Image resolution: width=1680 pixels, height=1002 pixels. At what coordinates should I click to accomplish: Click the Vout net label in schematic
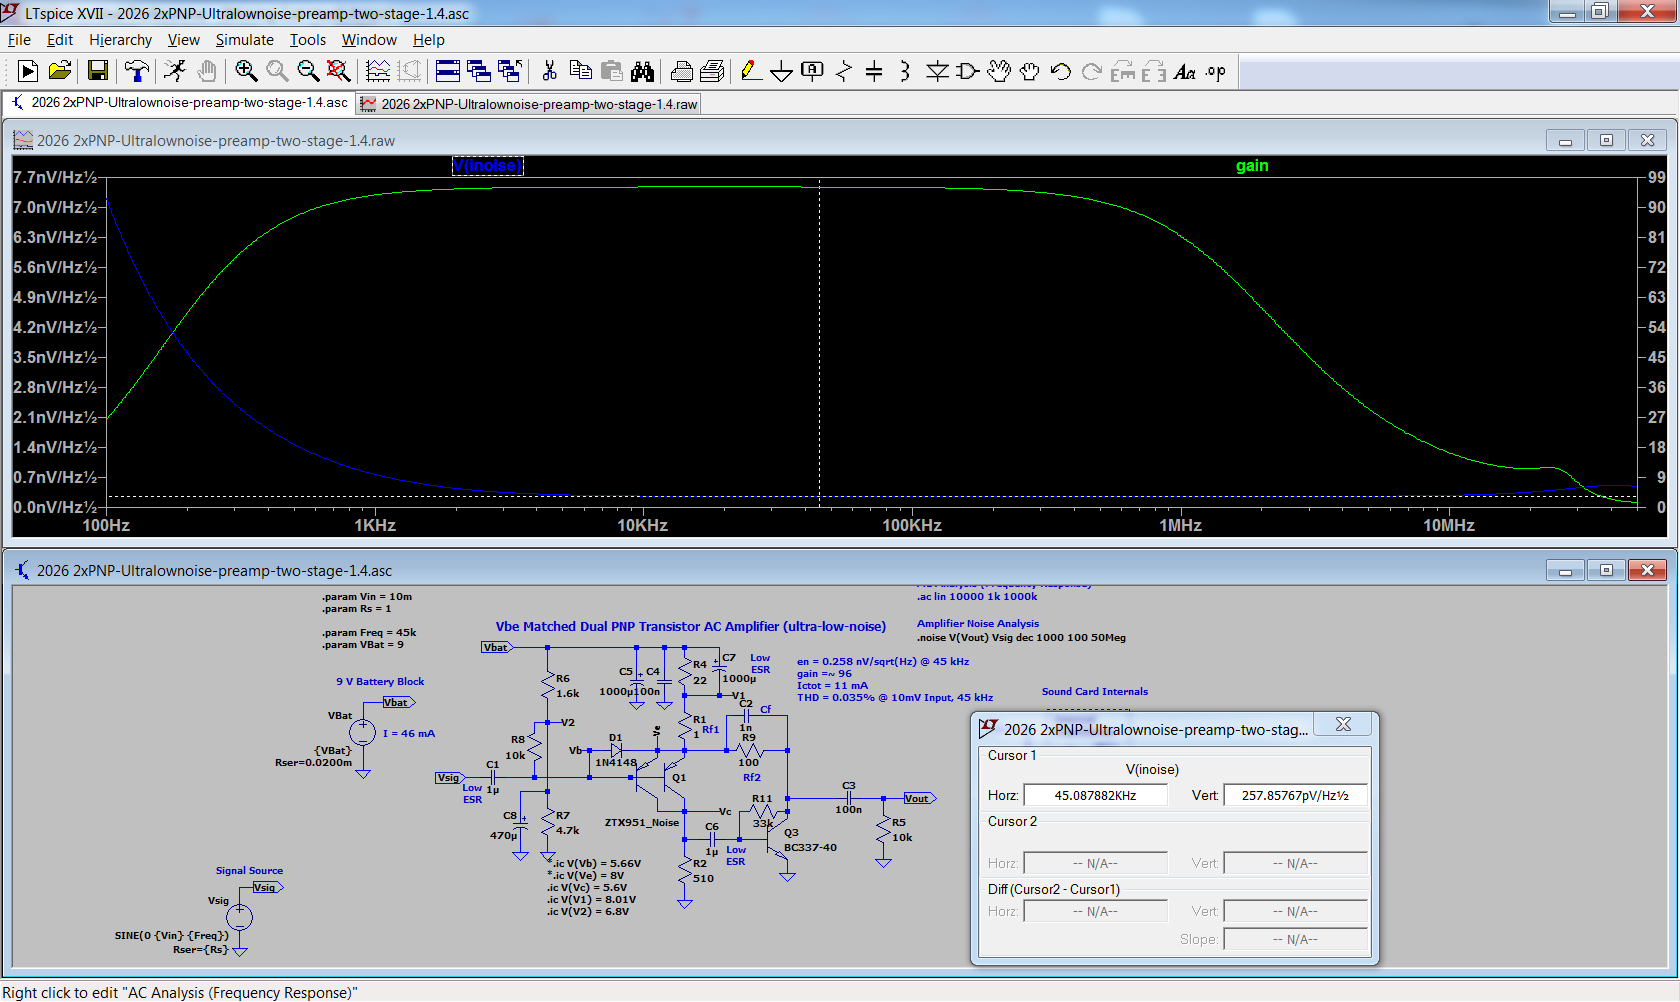pos(918,798)
